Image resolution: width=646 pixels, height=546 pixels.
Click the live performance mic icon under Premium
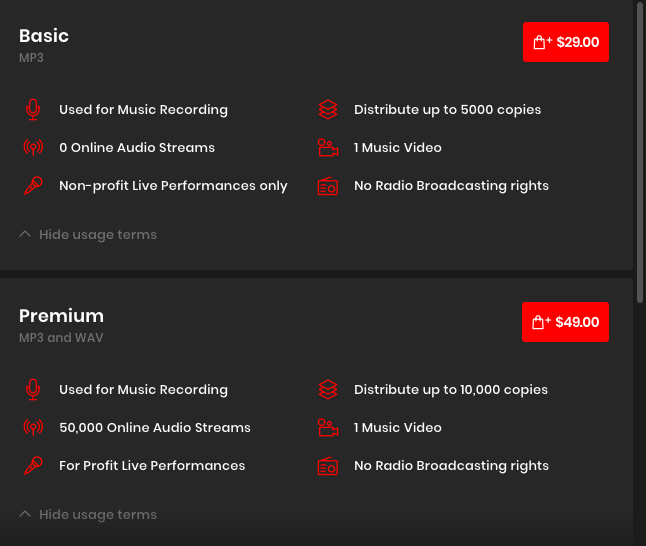[33, 465]
